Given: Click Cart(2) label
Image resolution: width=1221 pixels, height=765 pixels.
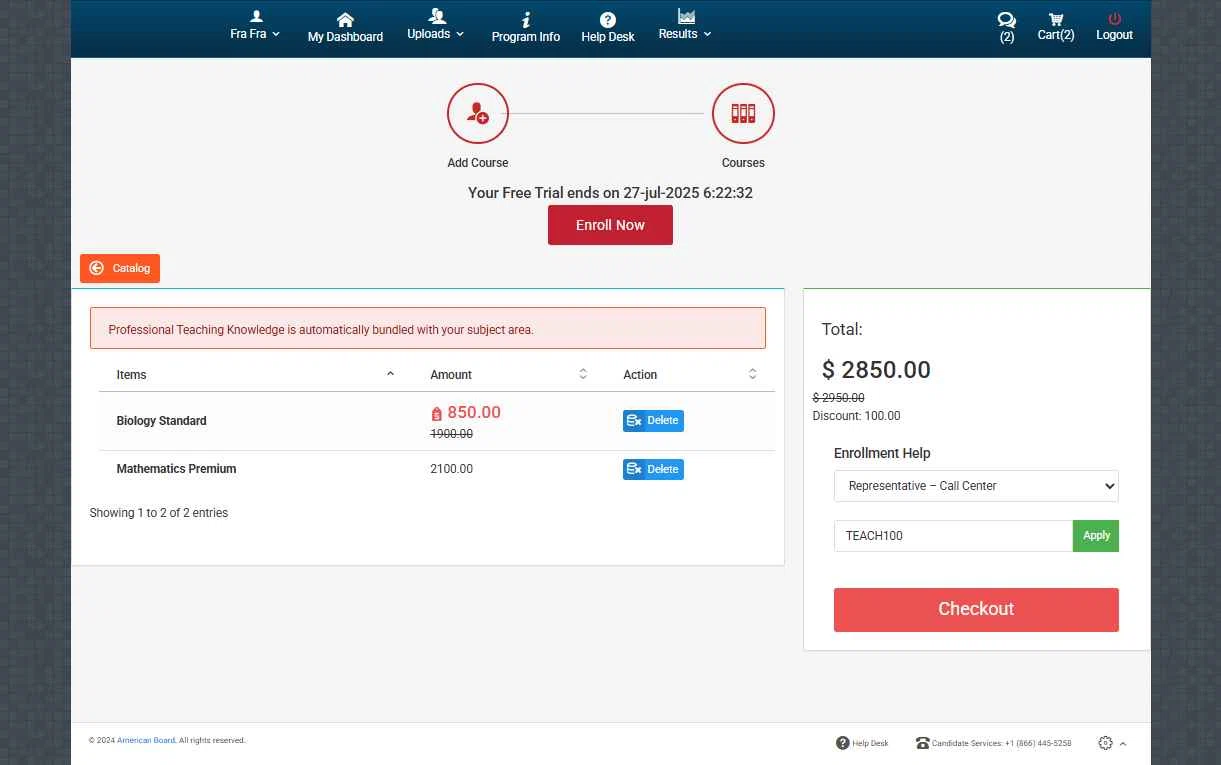Looking at the screenshot, I should click(x=1056, y=35).
